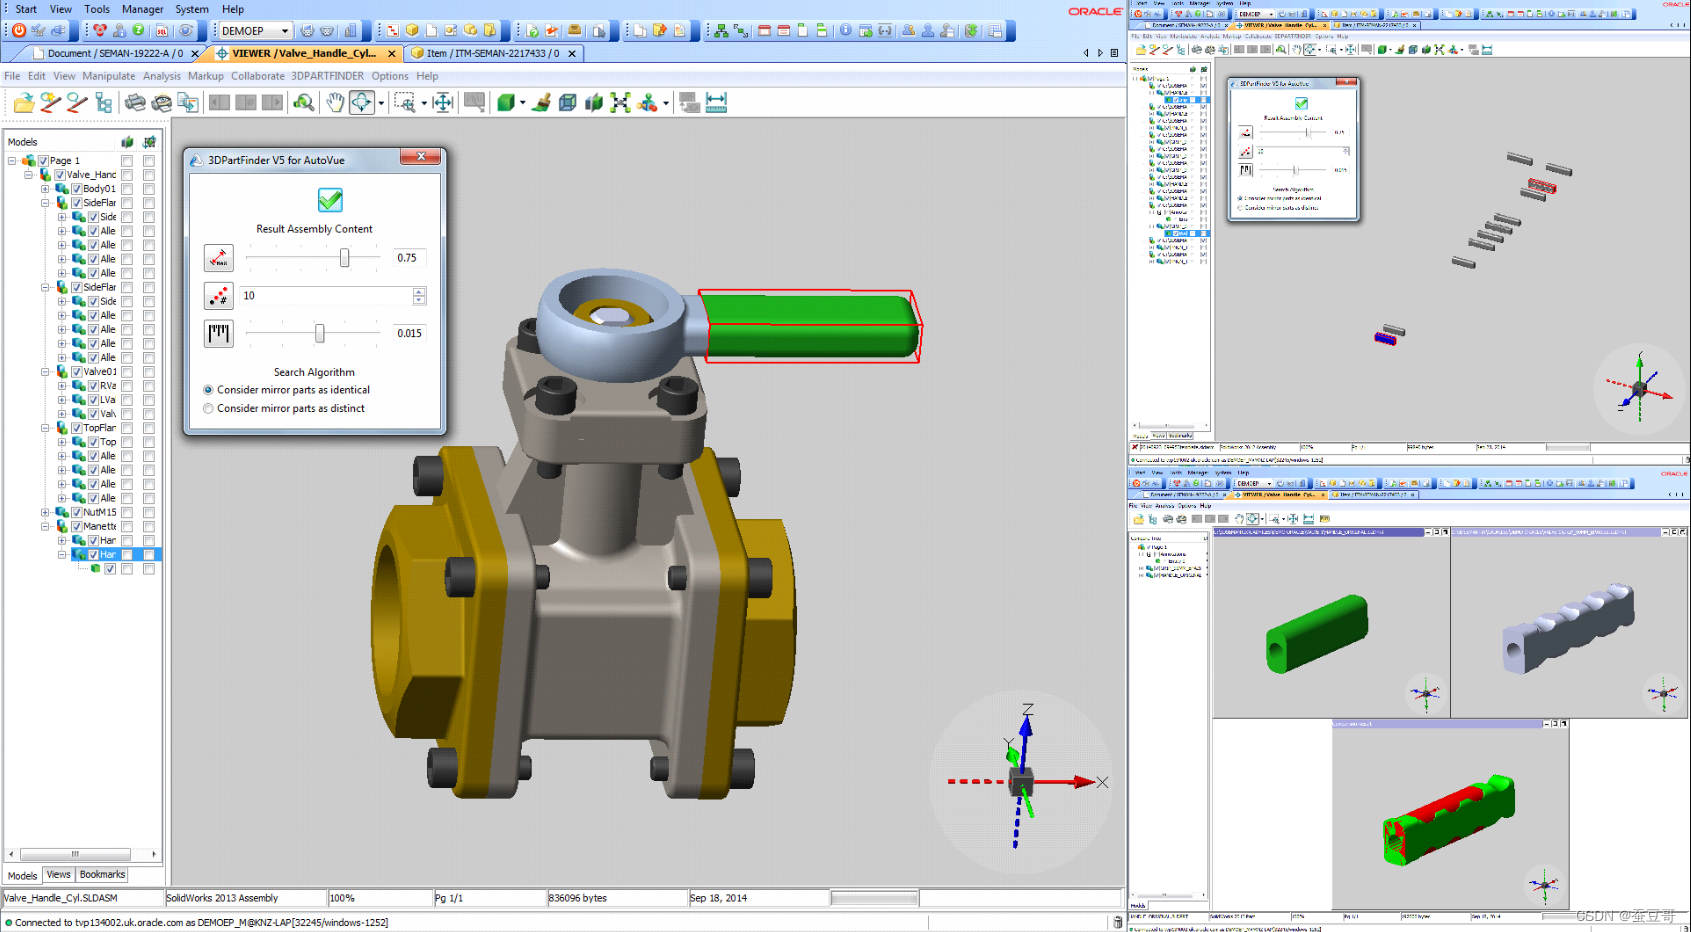Open the Collaborate menu
This screenshot has width=1691, height=932.
coord(257,76)
